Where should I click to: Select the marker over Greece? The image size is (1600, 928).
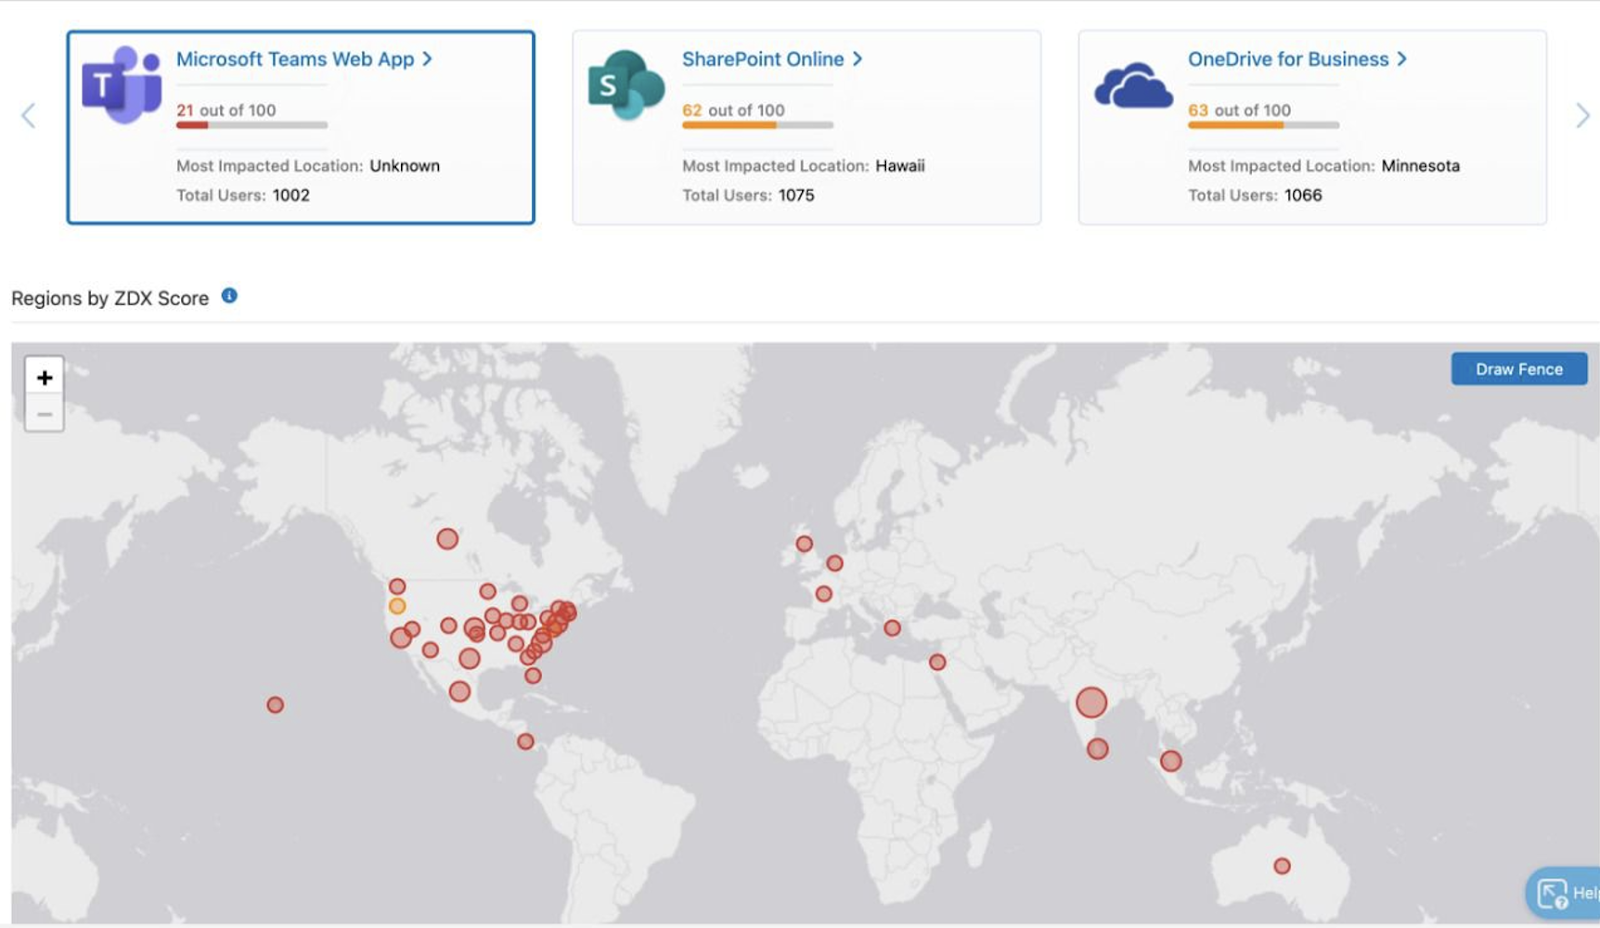pyautogui.click(x=892, y=628)
